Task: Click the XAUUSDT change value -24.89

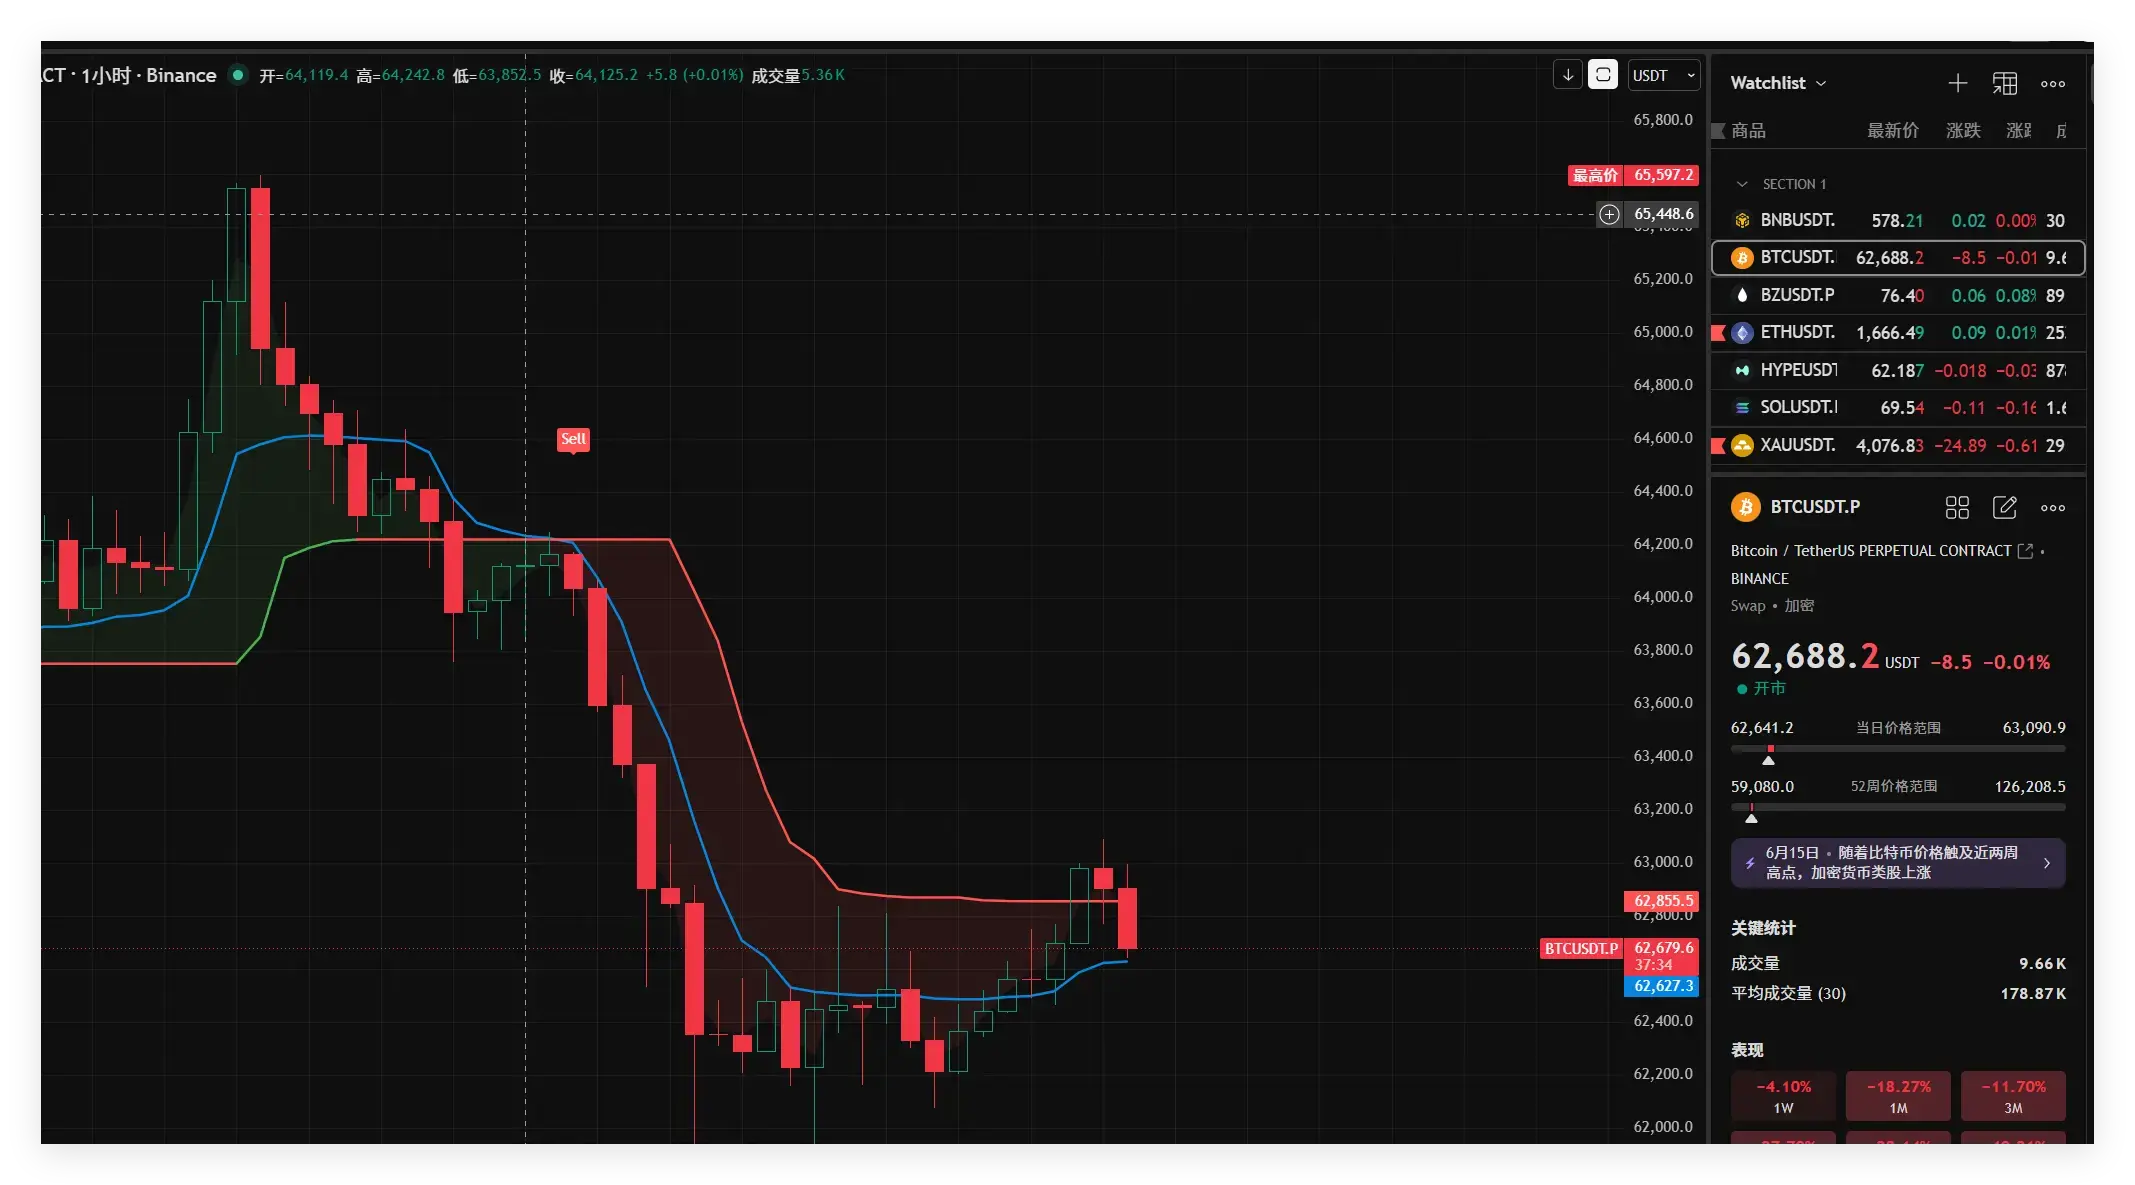Action: click(x=1961, y=446)
